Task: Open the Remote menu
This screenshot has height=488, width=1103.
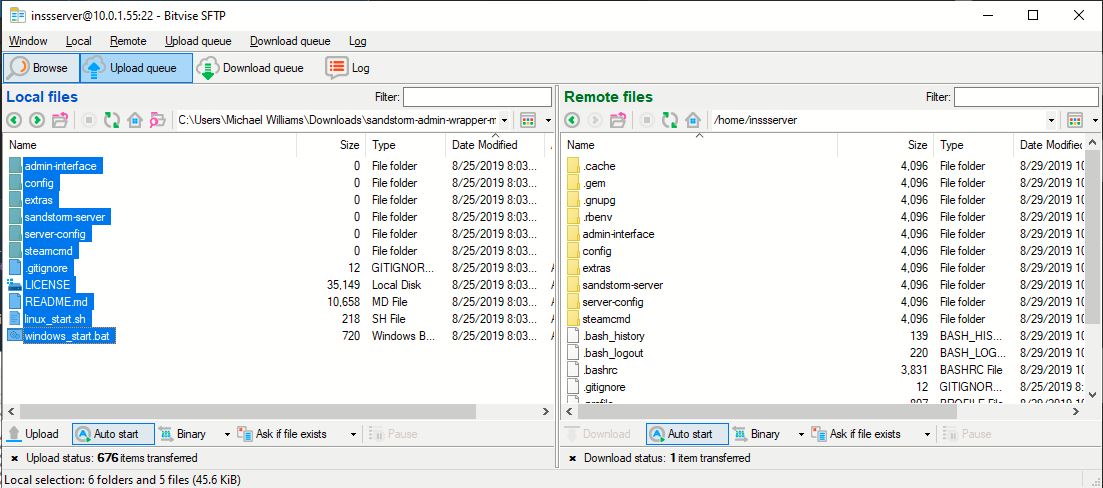Action: pos(128,41)
